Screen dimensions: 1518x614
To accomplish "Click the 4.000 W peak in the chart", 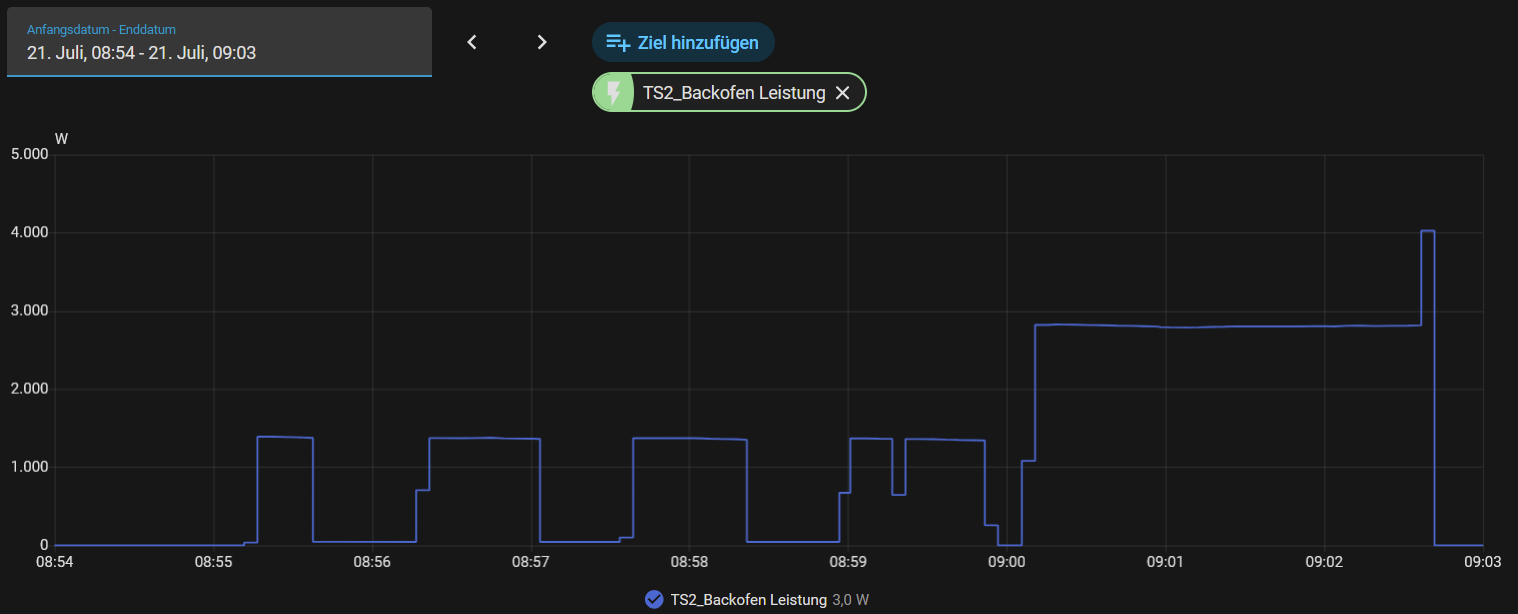I will tap(1428, 232).
